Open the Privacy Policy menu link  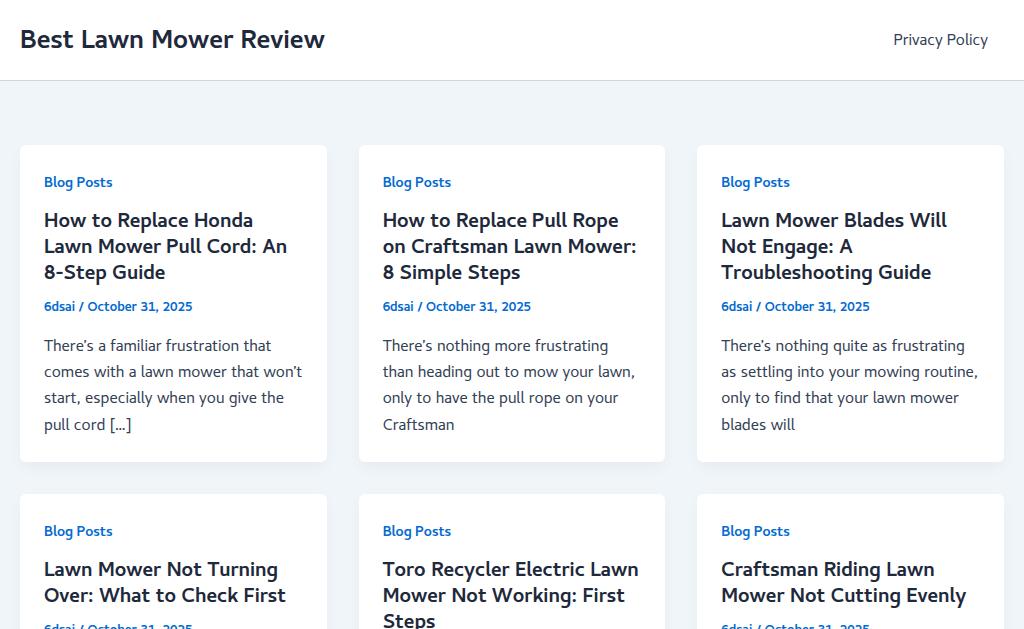(x=940, y=40)
